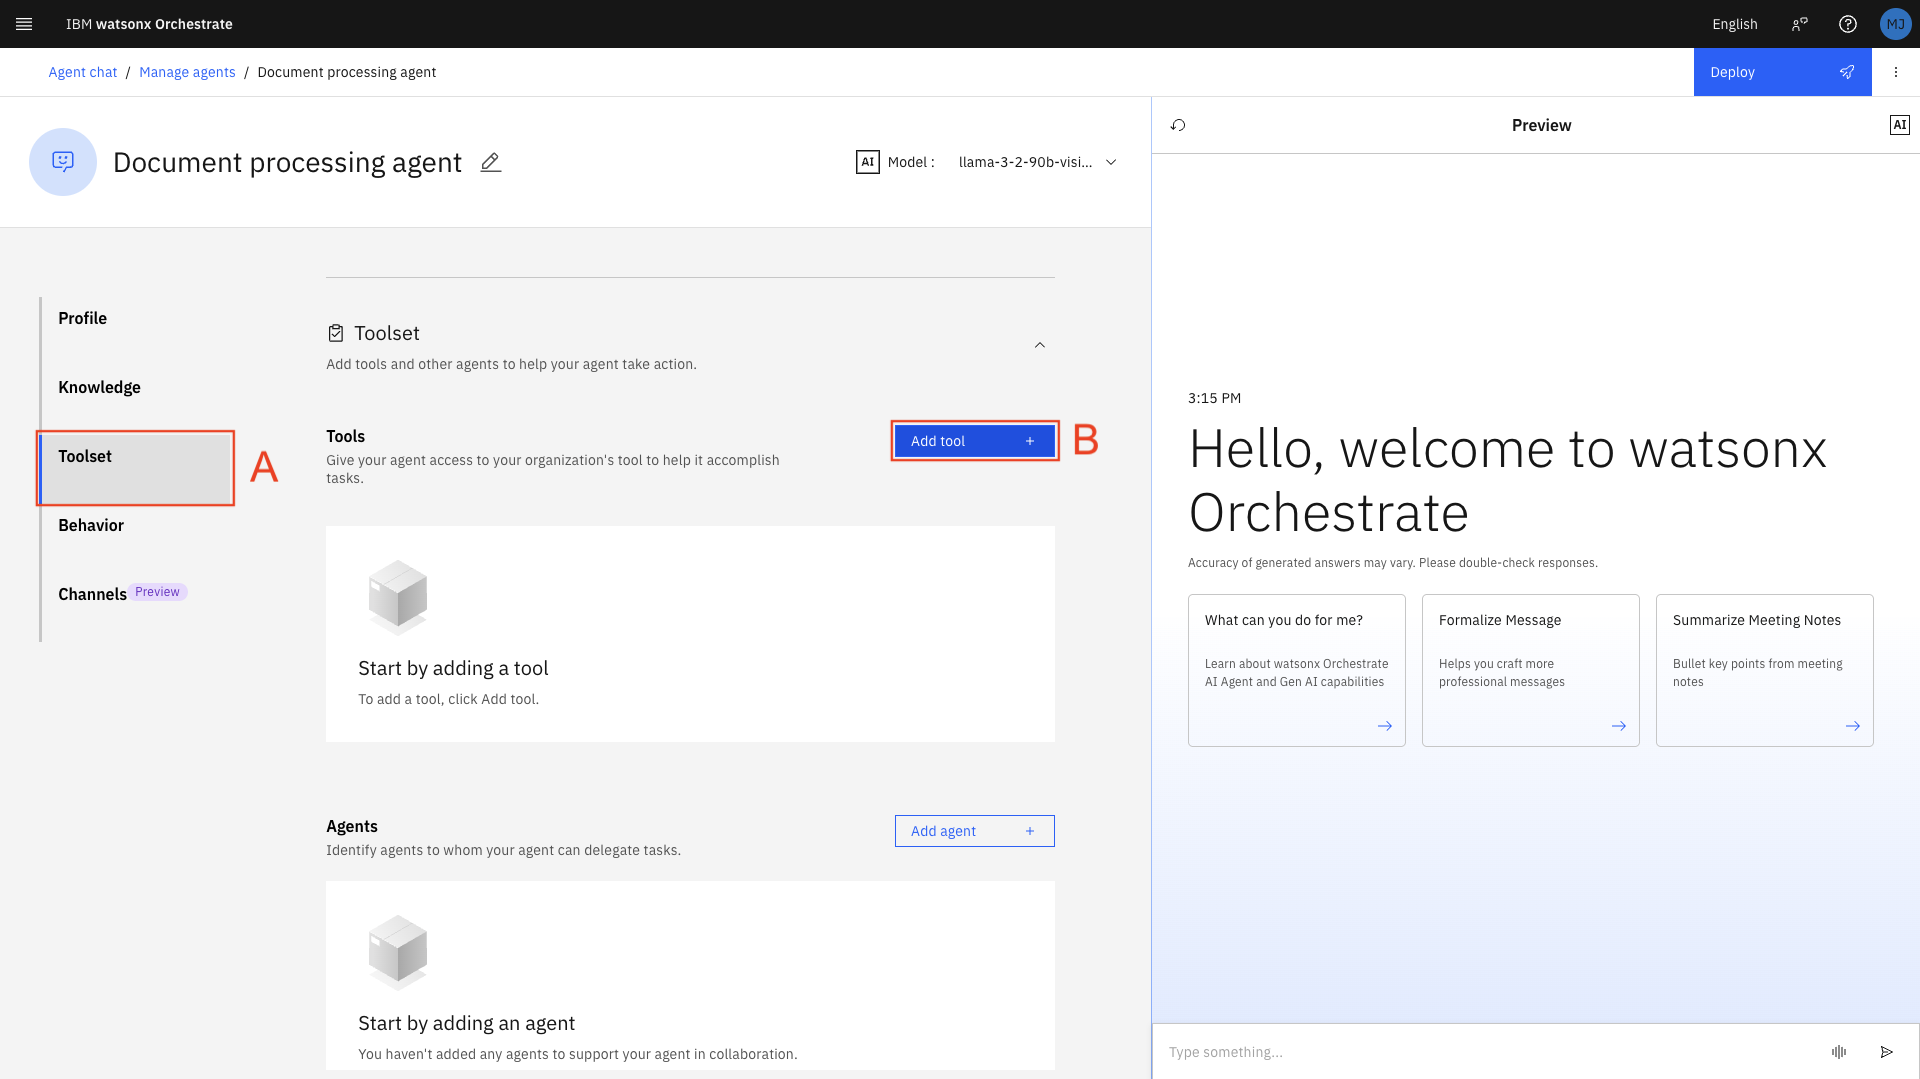Click the pencil icon to rename agent
Image resolution: width=1920 pixels, height=1079 pixels.
click(x=490, y=162)
